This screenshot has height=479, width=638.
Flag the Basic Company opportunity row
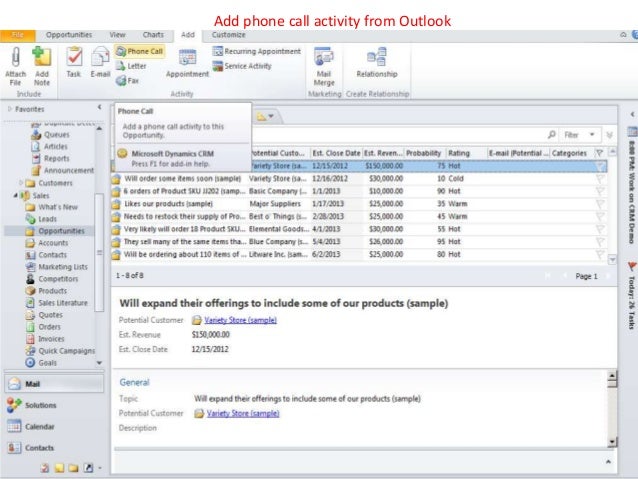click(600, 191)
